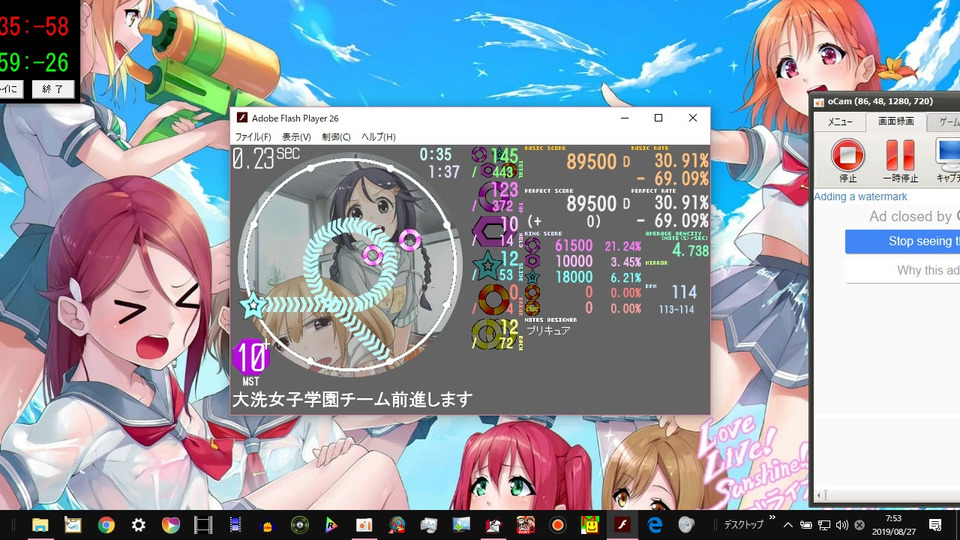The height and width of the screenshot is (540, 960).
Task: Click the BPM value 114
Action: 684,292
